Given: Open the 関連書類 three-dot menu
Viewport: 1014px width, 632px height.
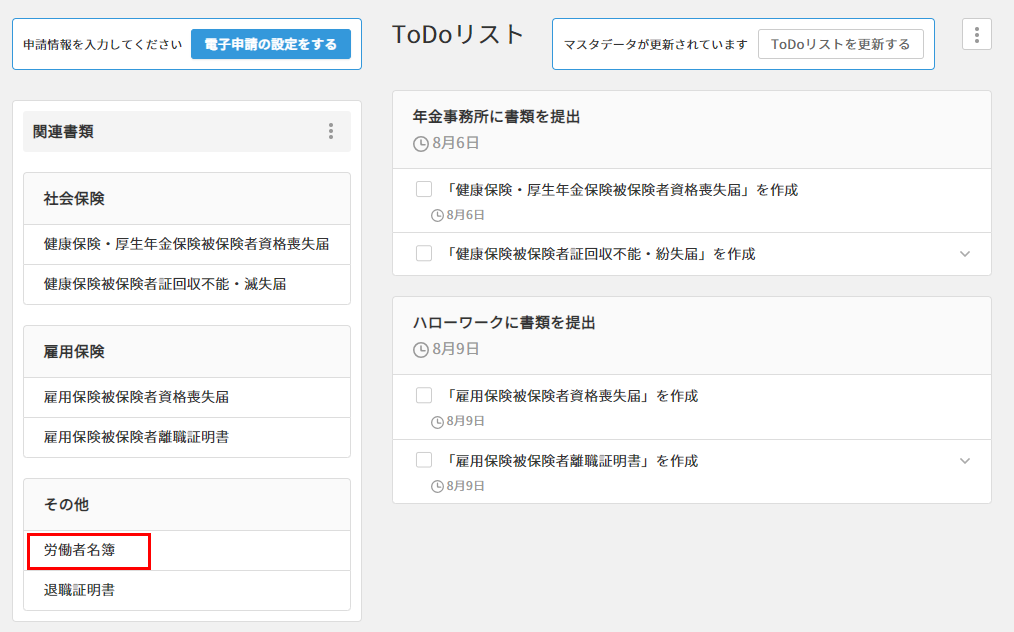Looking at the screenshot, I should pos(331,131).
